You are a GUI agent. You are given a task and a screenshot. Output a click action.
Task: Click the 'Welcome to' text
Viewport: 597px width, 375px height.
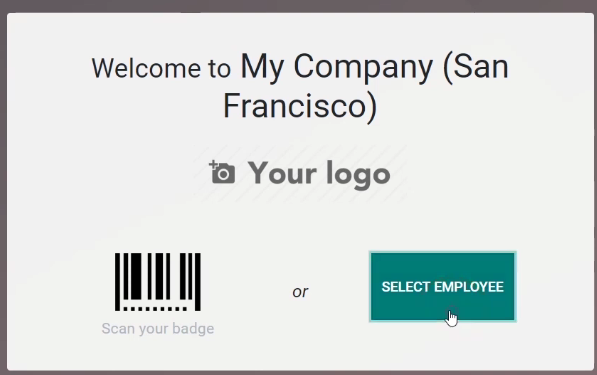tap(161, 69)
